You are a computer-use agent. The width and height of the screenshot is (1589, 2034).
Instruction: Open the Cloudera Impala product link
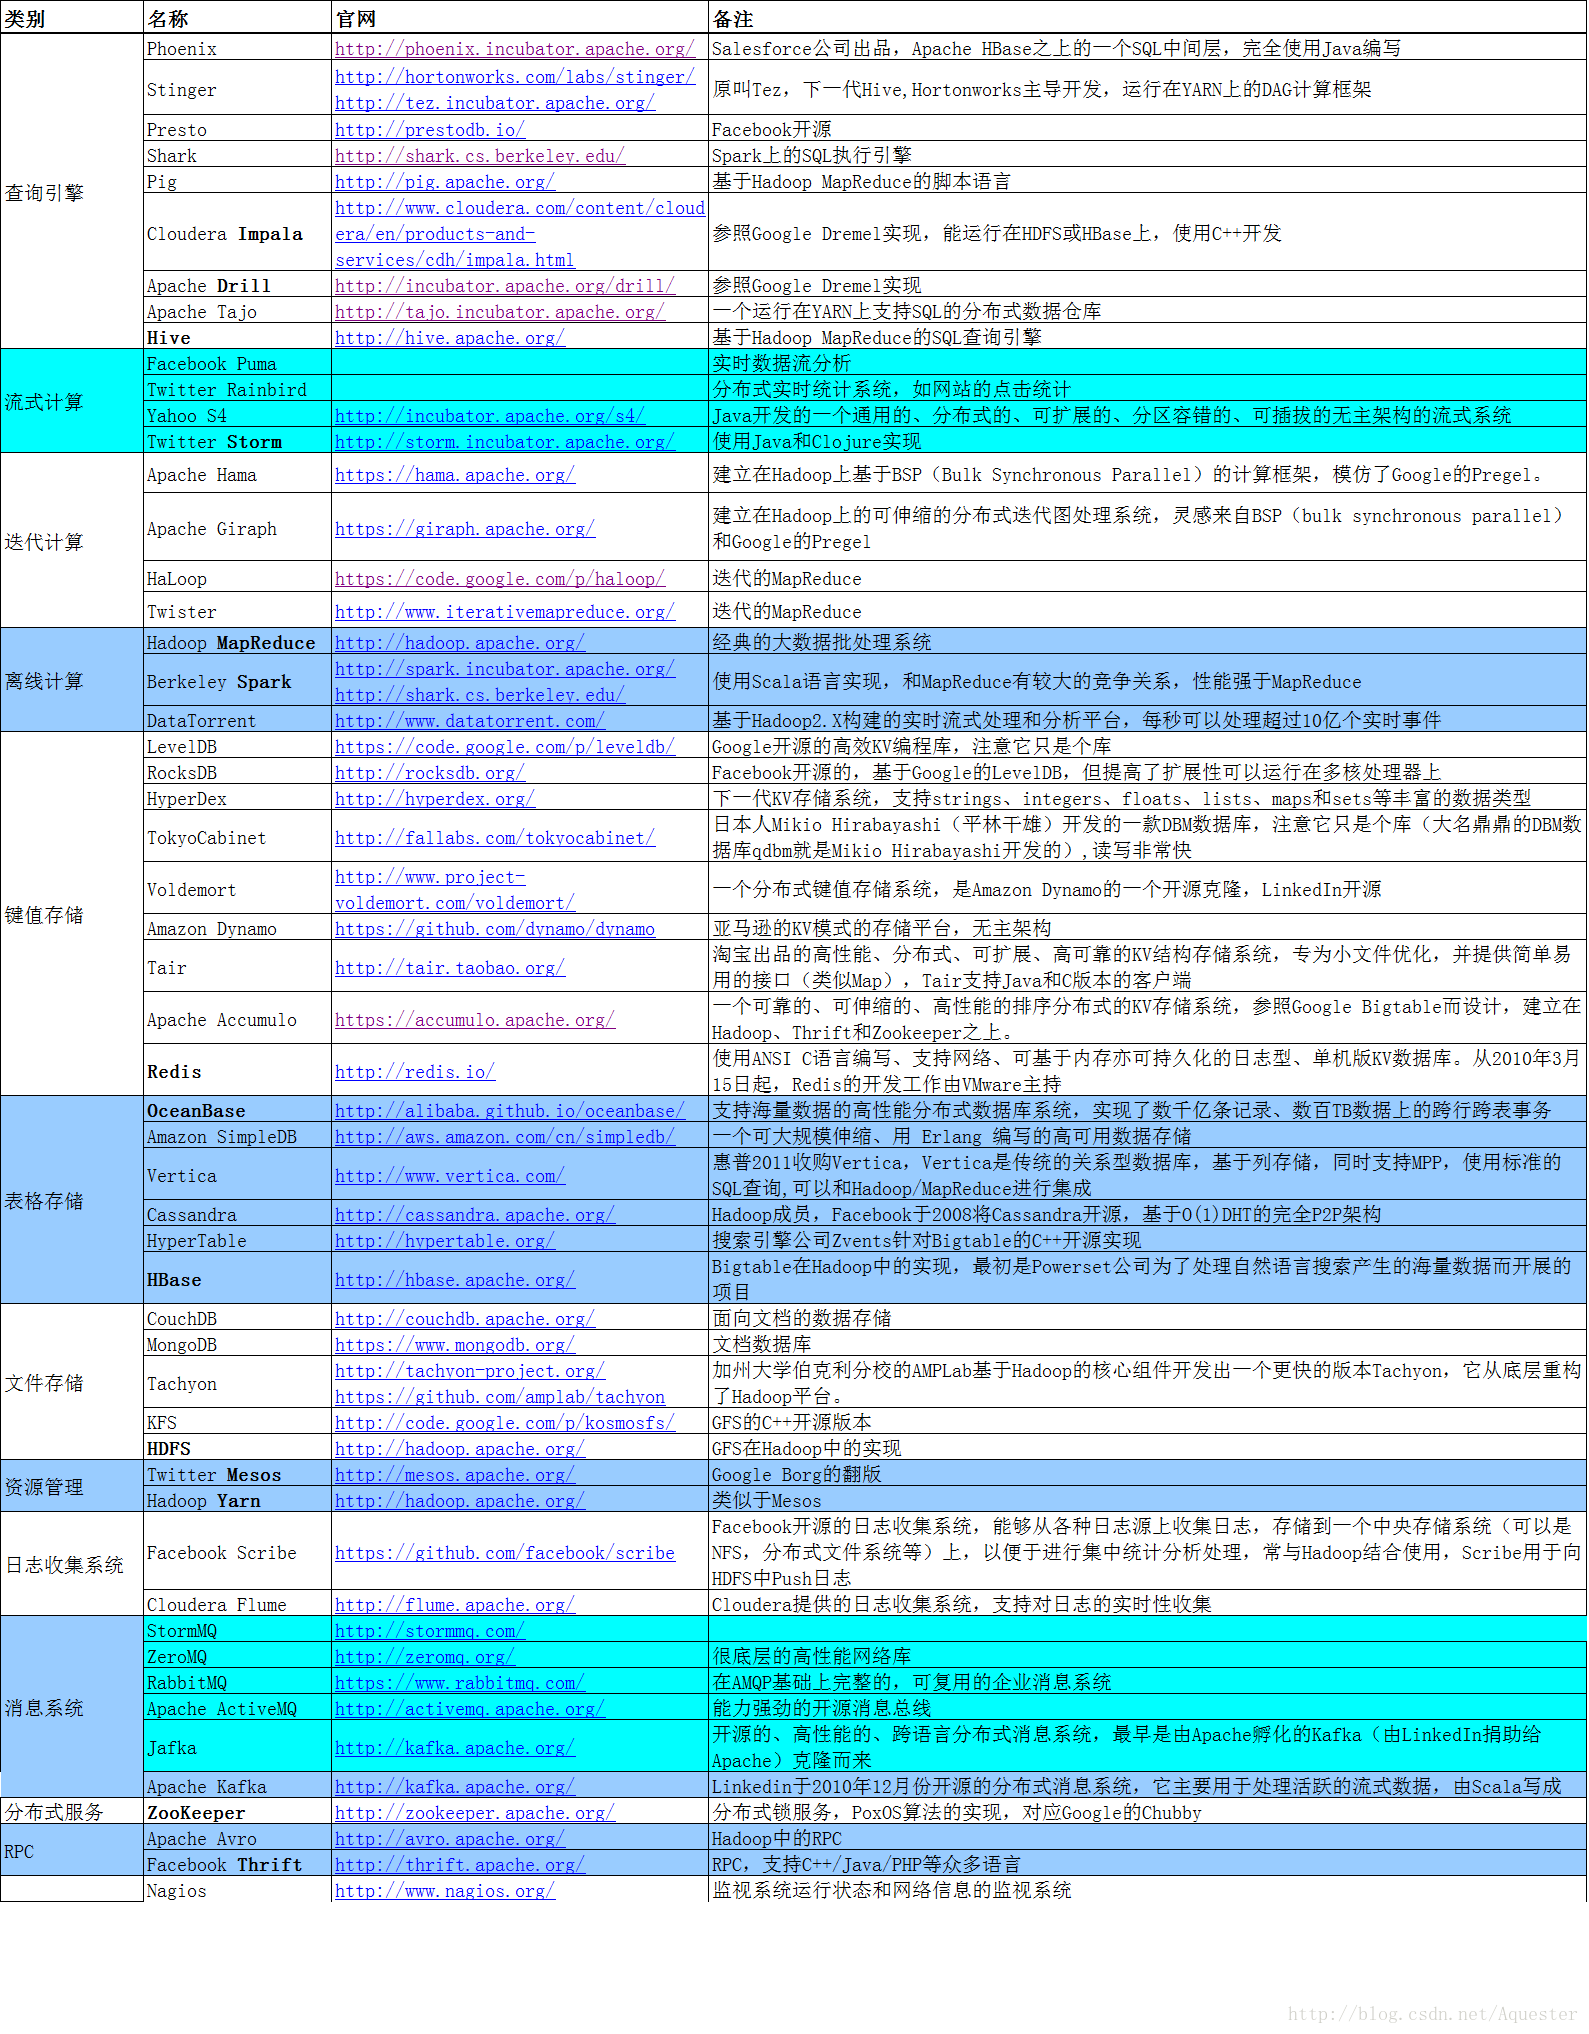(519, 234)
